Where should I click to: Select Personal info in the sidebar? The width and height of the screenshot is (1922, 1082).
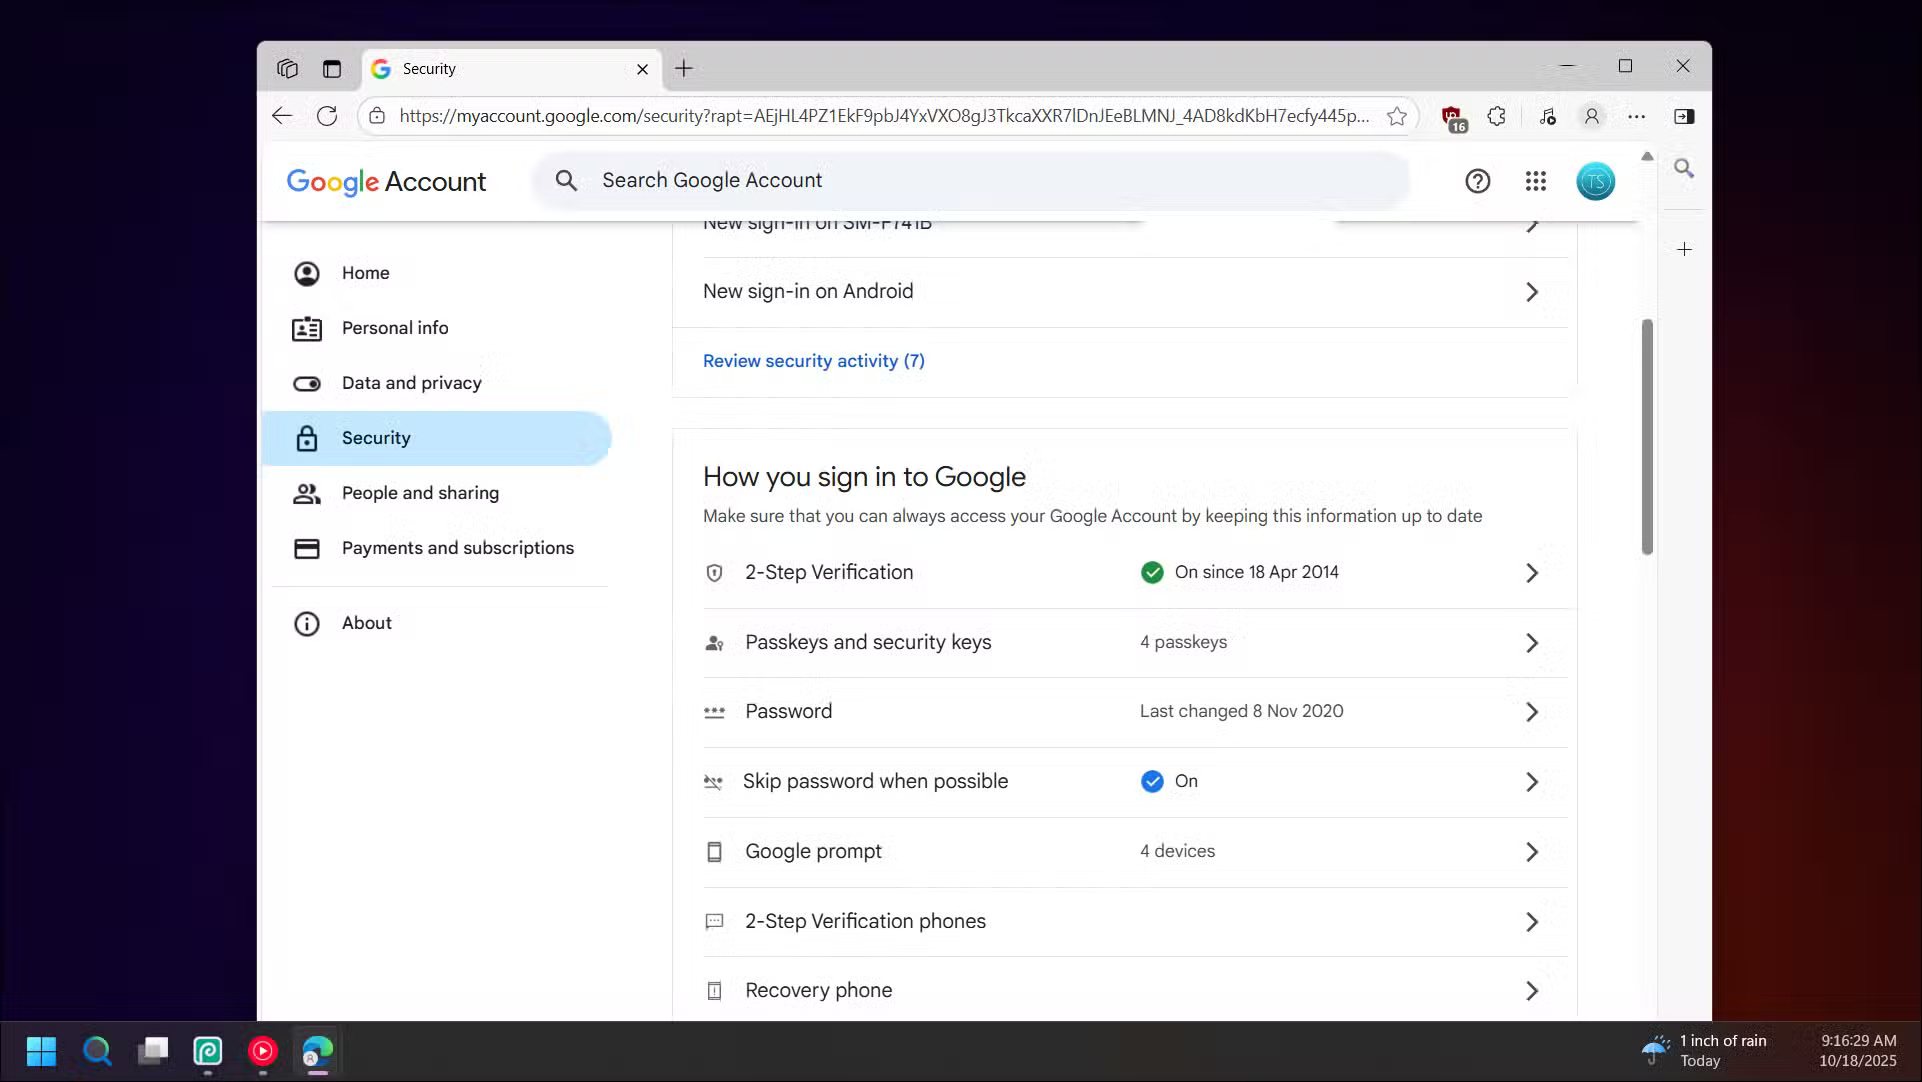click(395, 328)
